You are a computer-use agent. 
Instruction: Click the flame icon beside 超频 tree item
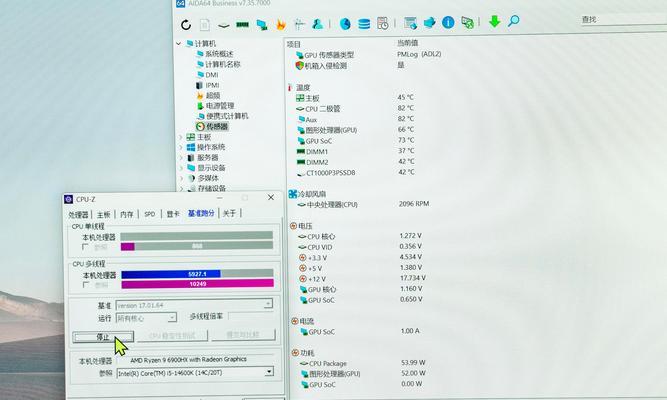(200, 96)
